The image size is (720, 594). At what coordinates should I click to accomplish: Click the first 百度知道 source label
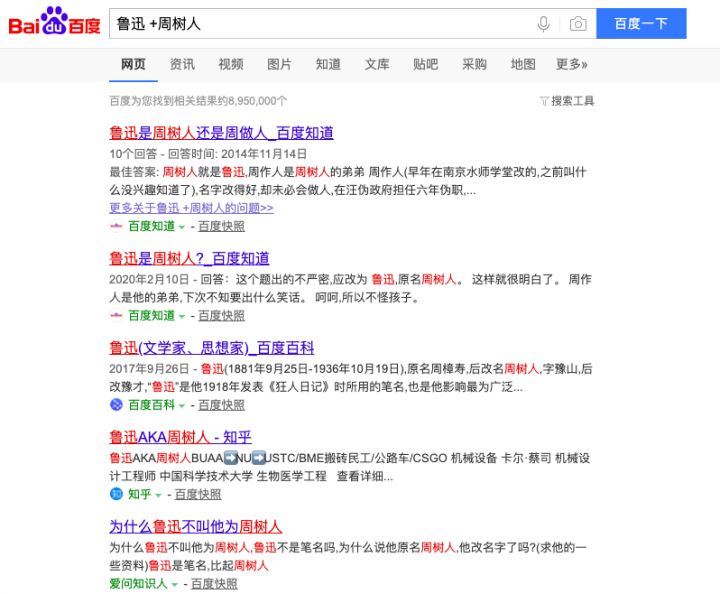(x=152, y=226)
